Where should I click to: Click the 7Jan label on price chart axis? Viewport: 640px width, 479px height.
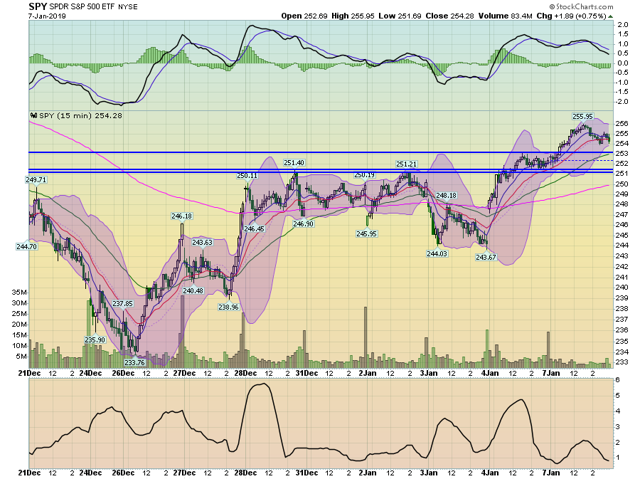[551, 373]
